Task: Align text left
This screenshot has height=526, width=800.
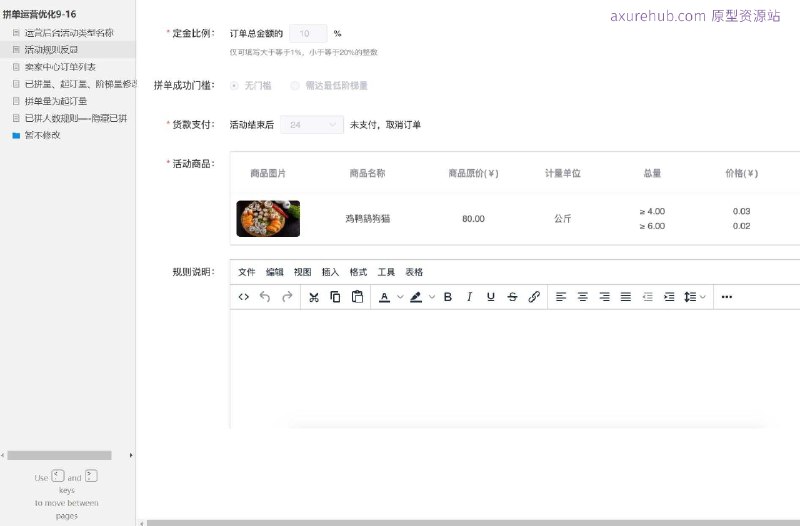Action: click(561, 297)
